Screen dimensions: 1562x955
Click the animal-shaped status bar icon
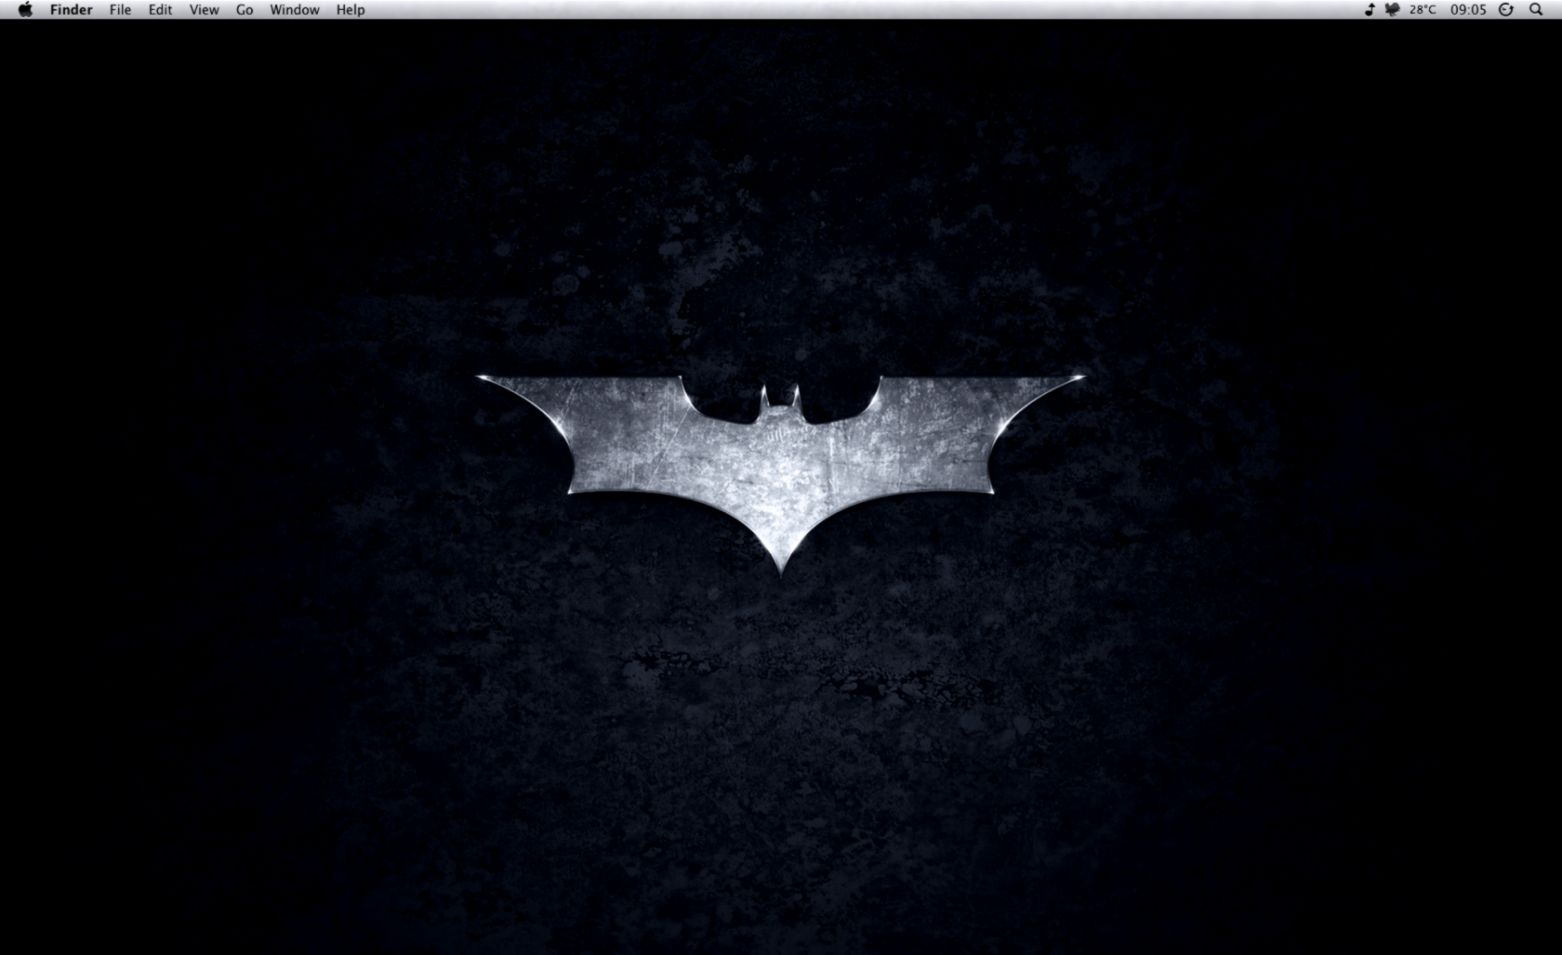coord(1392,9)
